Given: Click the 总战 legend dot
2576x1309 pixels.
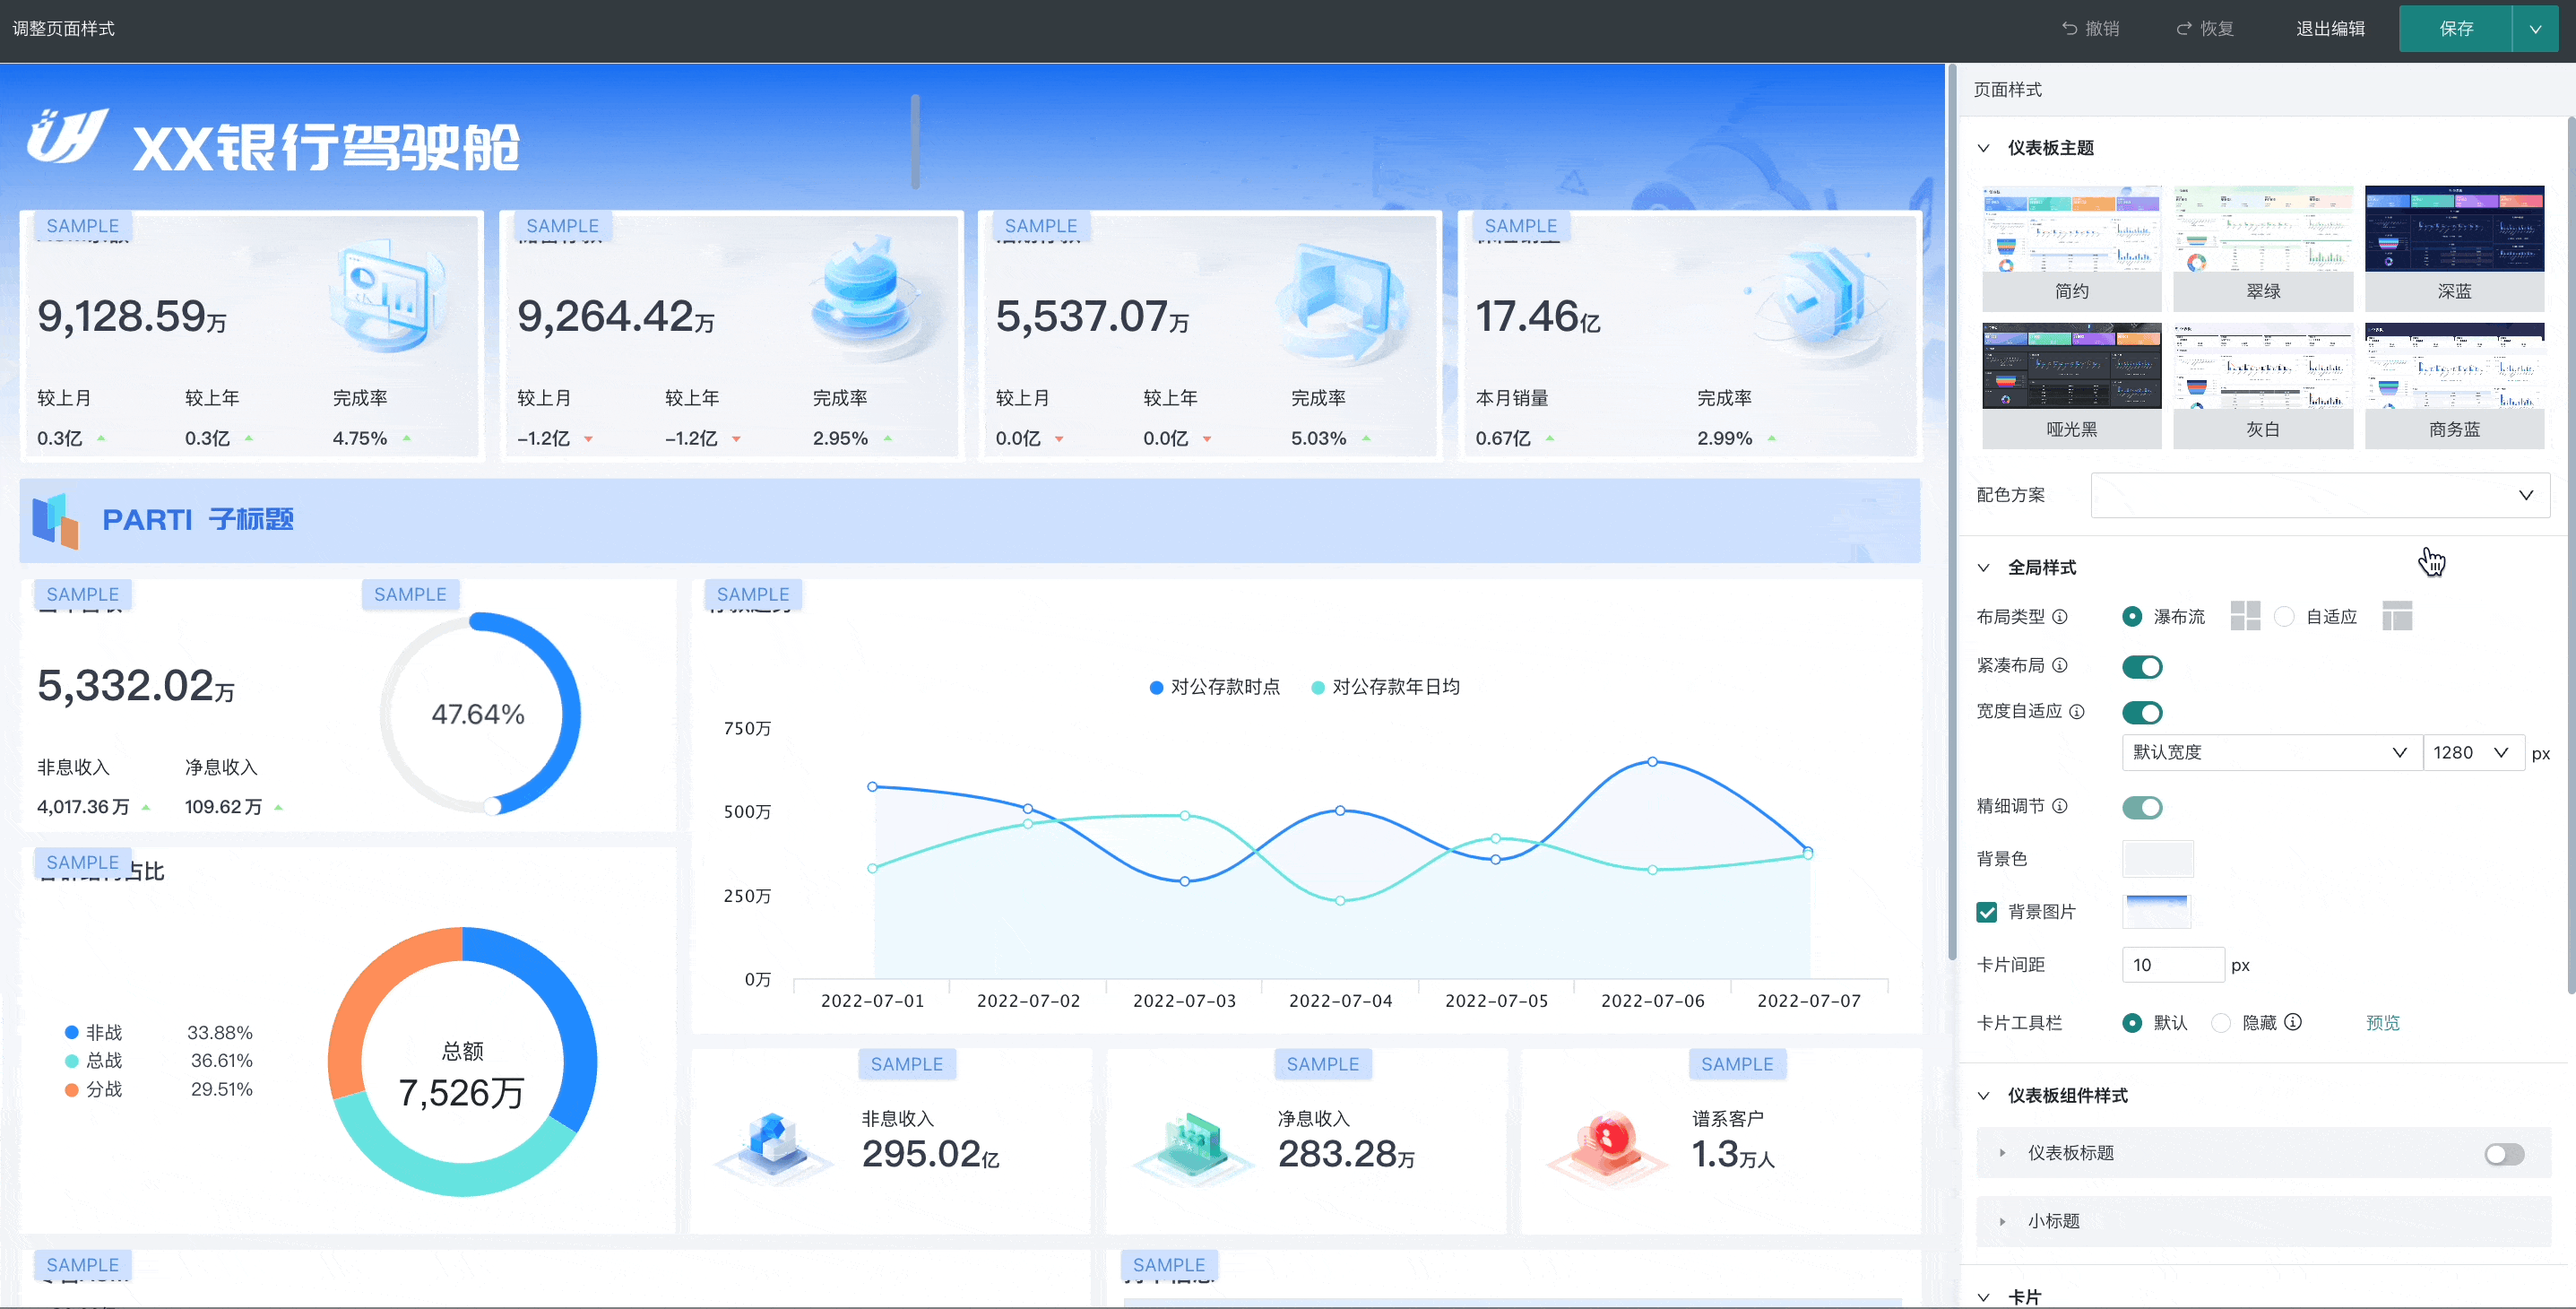Looking at the screenshot, I should pyautogui.click(x=72, y=1060).
